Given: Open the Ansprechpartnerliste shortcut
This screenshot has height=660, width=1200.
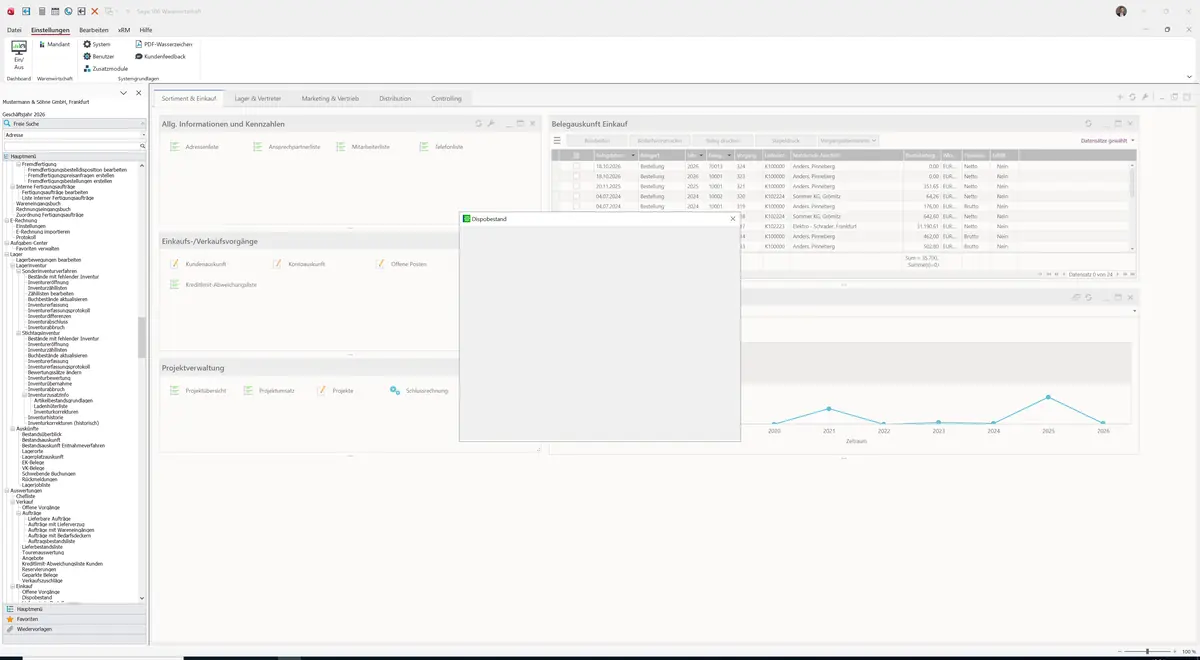Looking at the screenshot, I should [x=287, y=147].
